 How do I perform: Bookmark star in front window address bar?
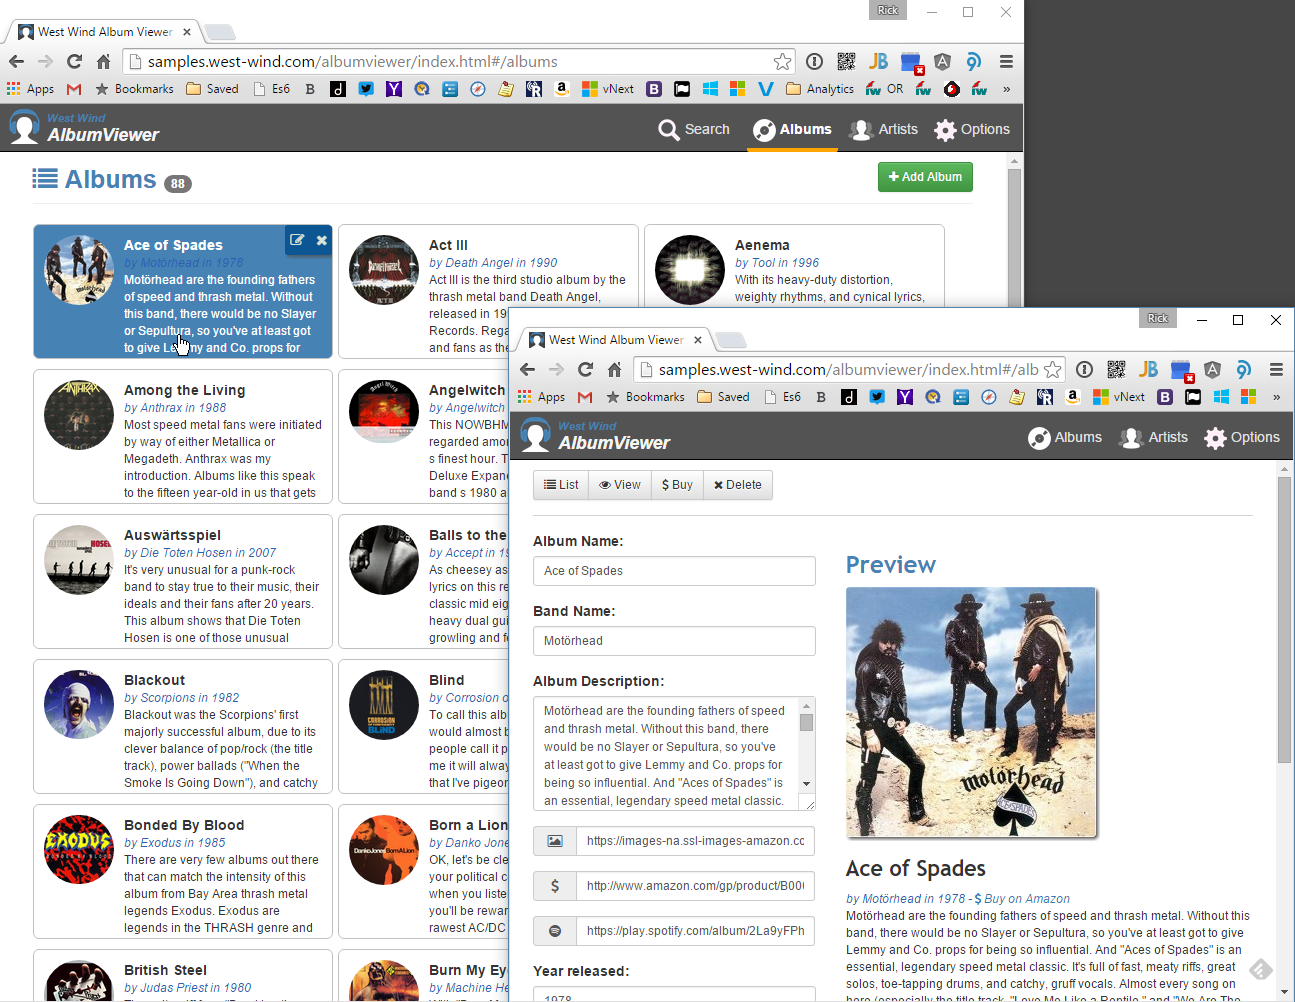[x=1052, y=370]
